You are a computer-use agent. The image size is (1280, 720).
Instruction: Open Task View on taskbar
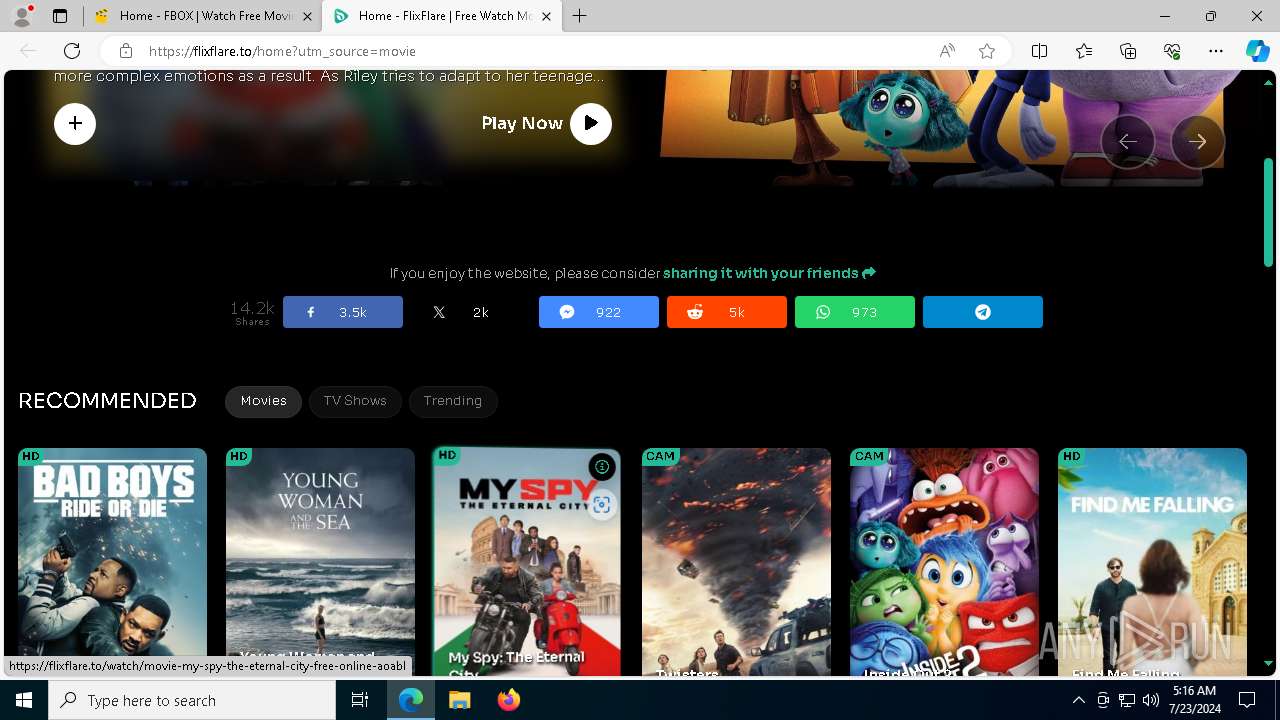(x=360, y=700)
